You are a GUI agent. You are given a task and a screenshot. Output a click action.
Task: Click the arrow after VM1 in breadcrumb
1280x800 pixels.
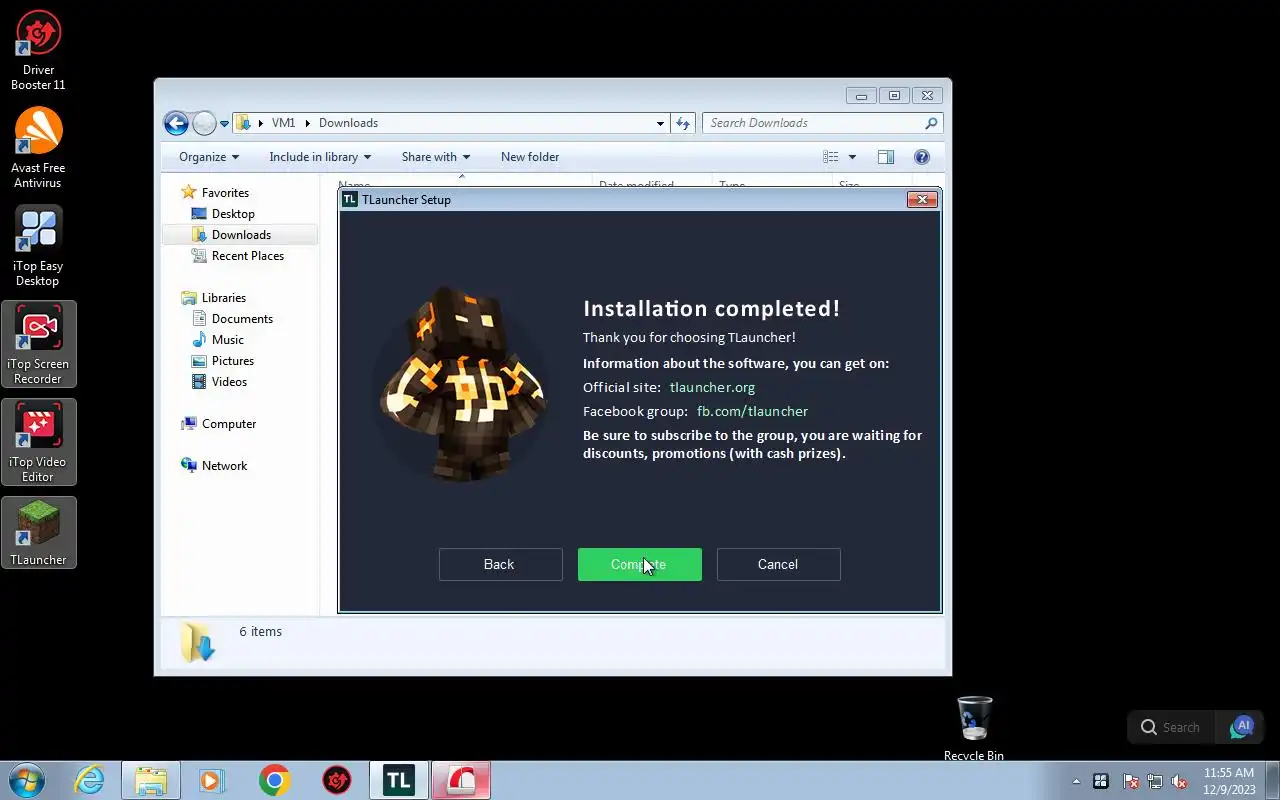coord(307,123)
